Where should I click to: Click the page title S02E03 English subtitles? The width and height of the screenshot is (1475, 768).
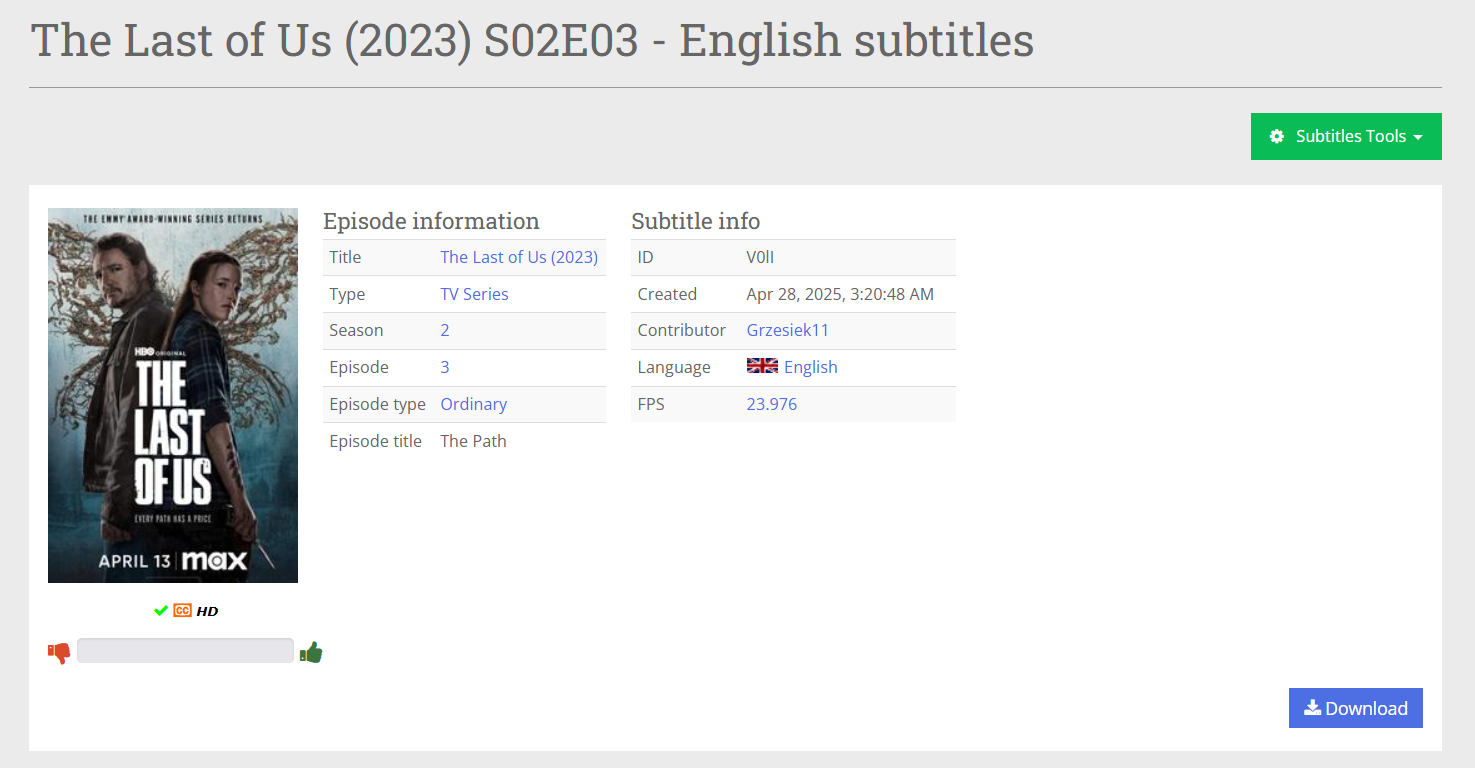(x=533, y=40)
